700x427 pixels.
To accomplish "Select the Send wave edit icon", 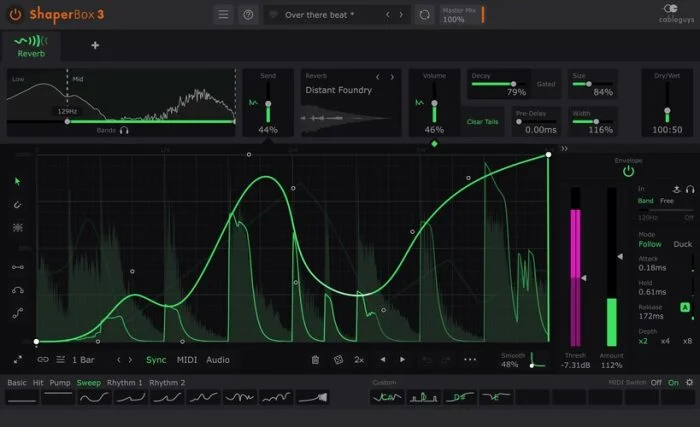I will 253,103.
